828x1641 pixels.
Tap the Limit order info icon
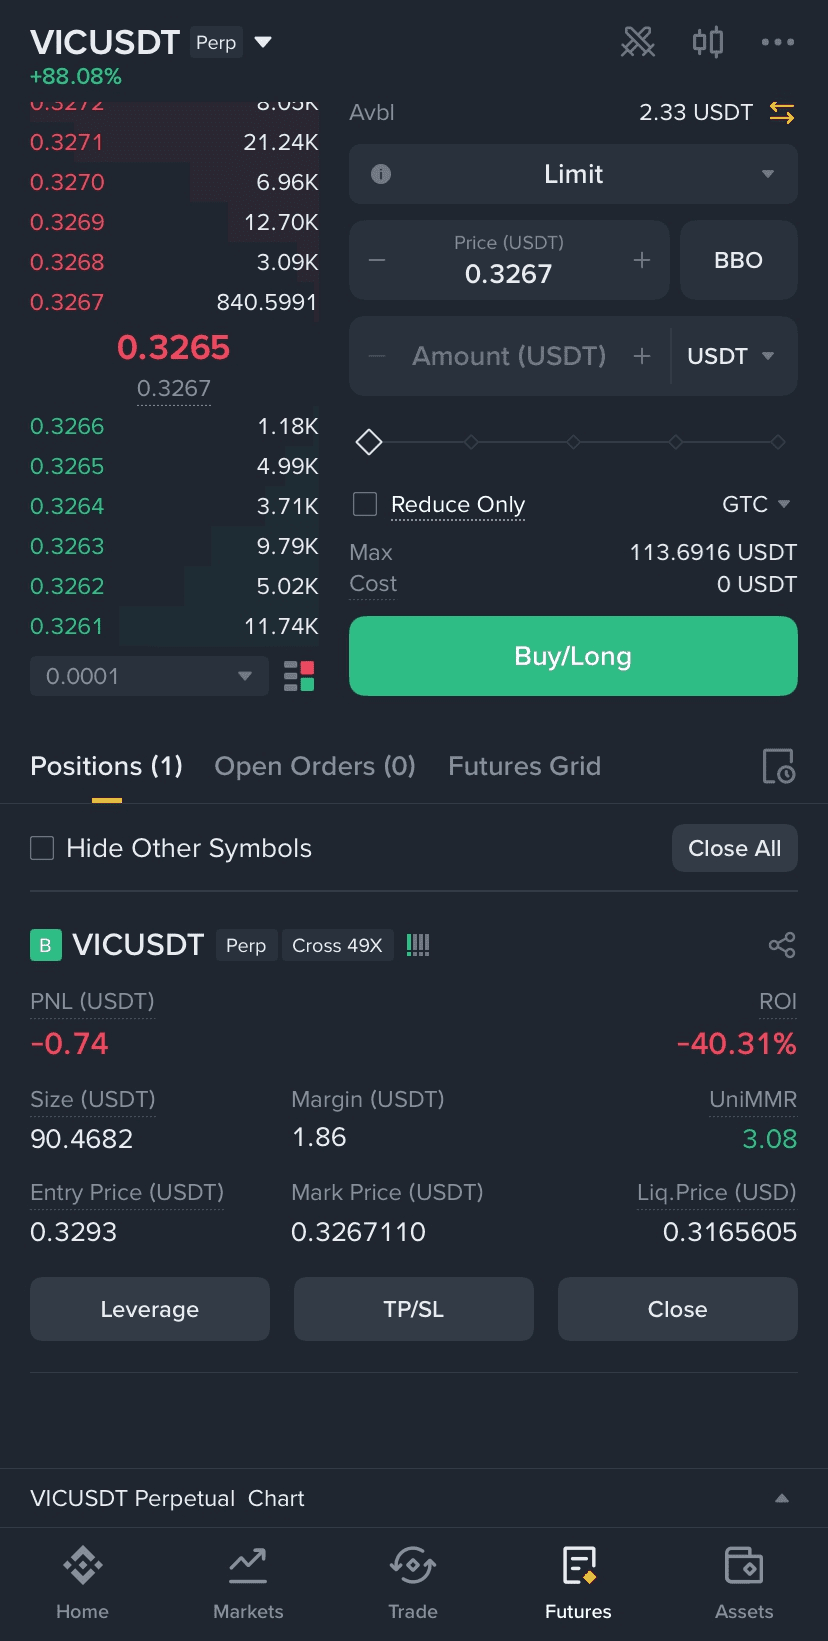(x=381, y=174)
